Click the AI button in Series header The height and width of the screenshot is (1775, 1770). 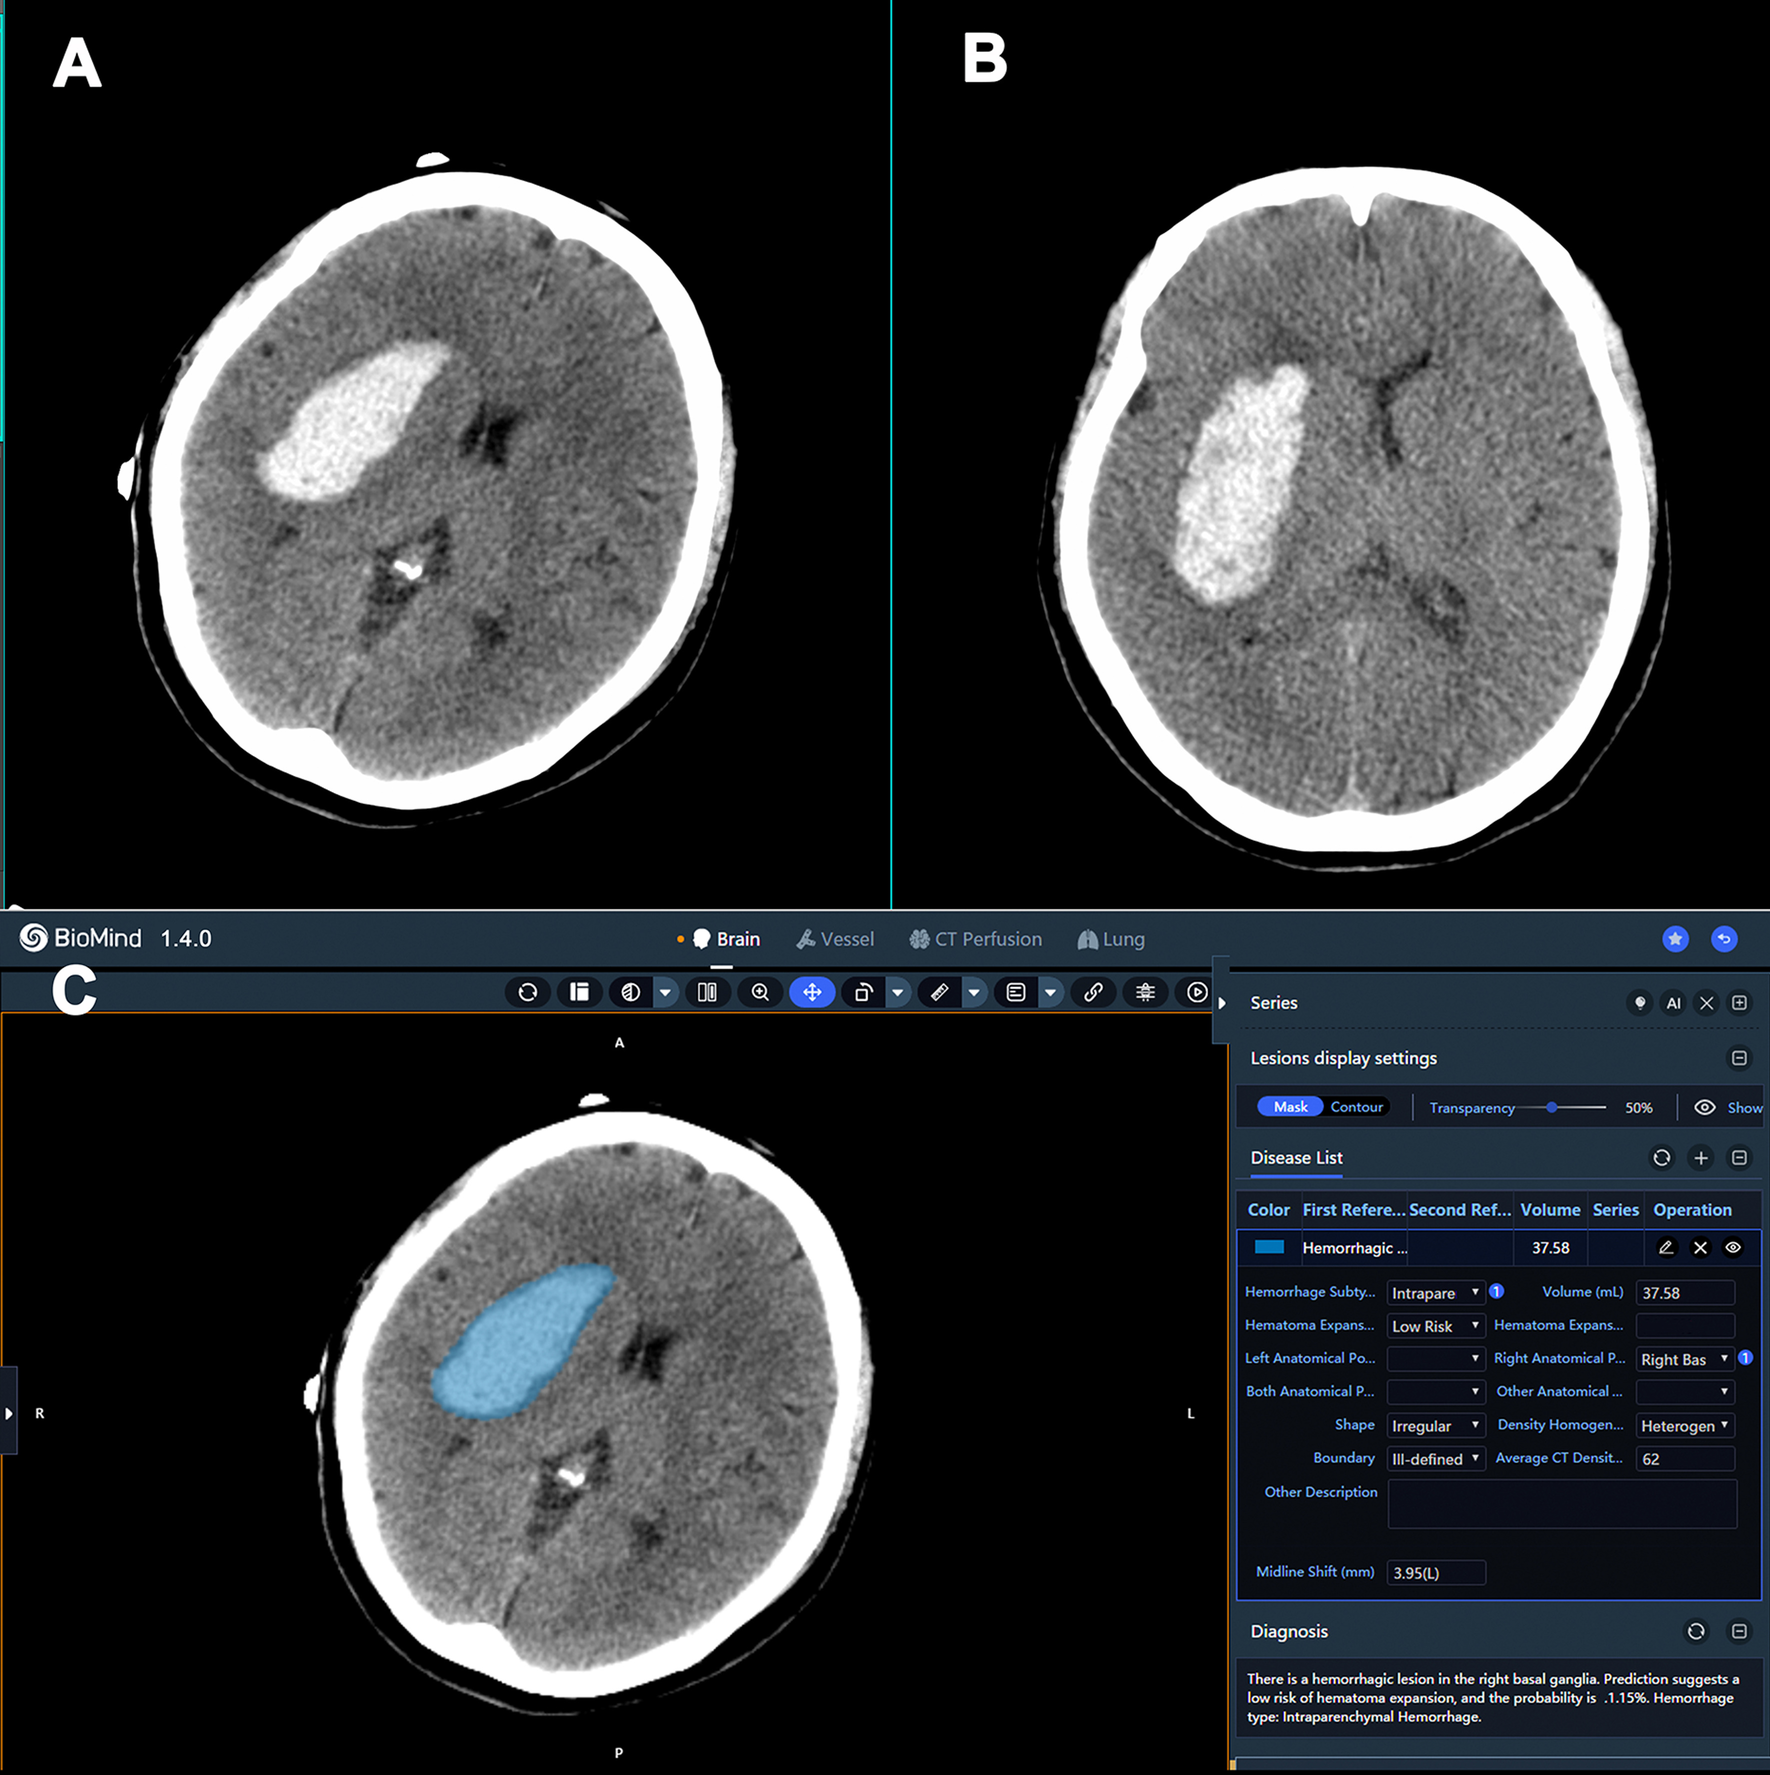[x=1673, y=1003]
